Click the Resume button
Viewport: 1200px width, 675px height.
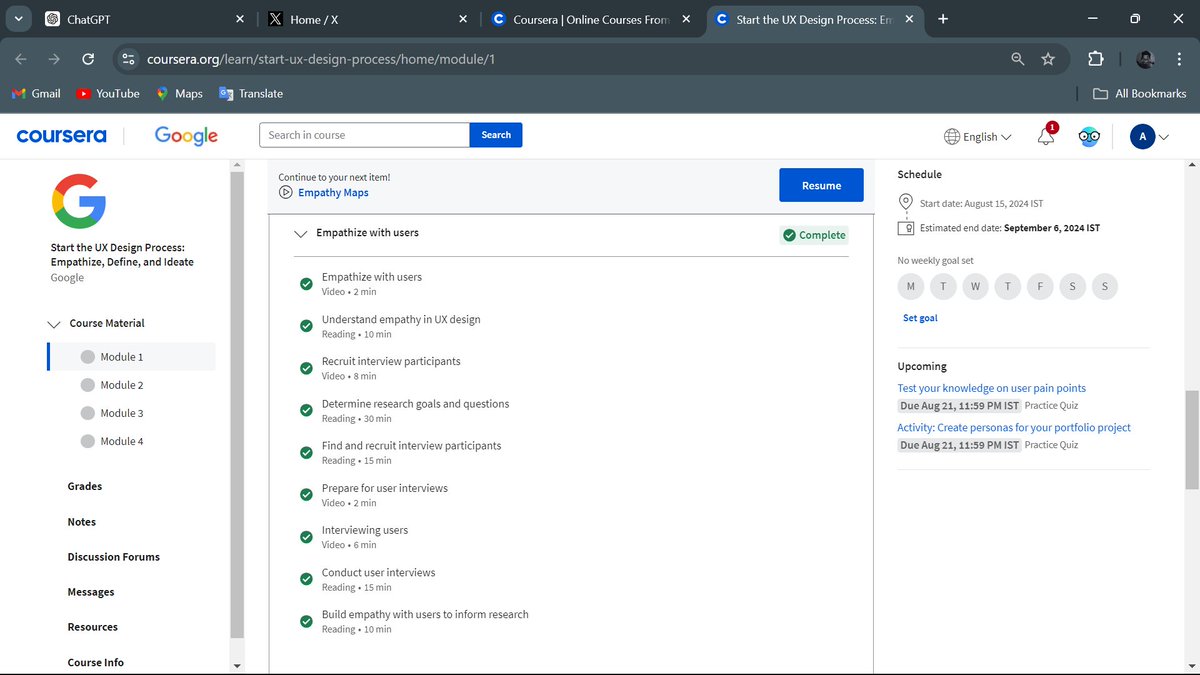(821, 185)
